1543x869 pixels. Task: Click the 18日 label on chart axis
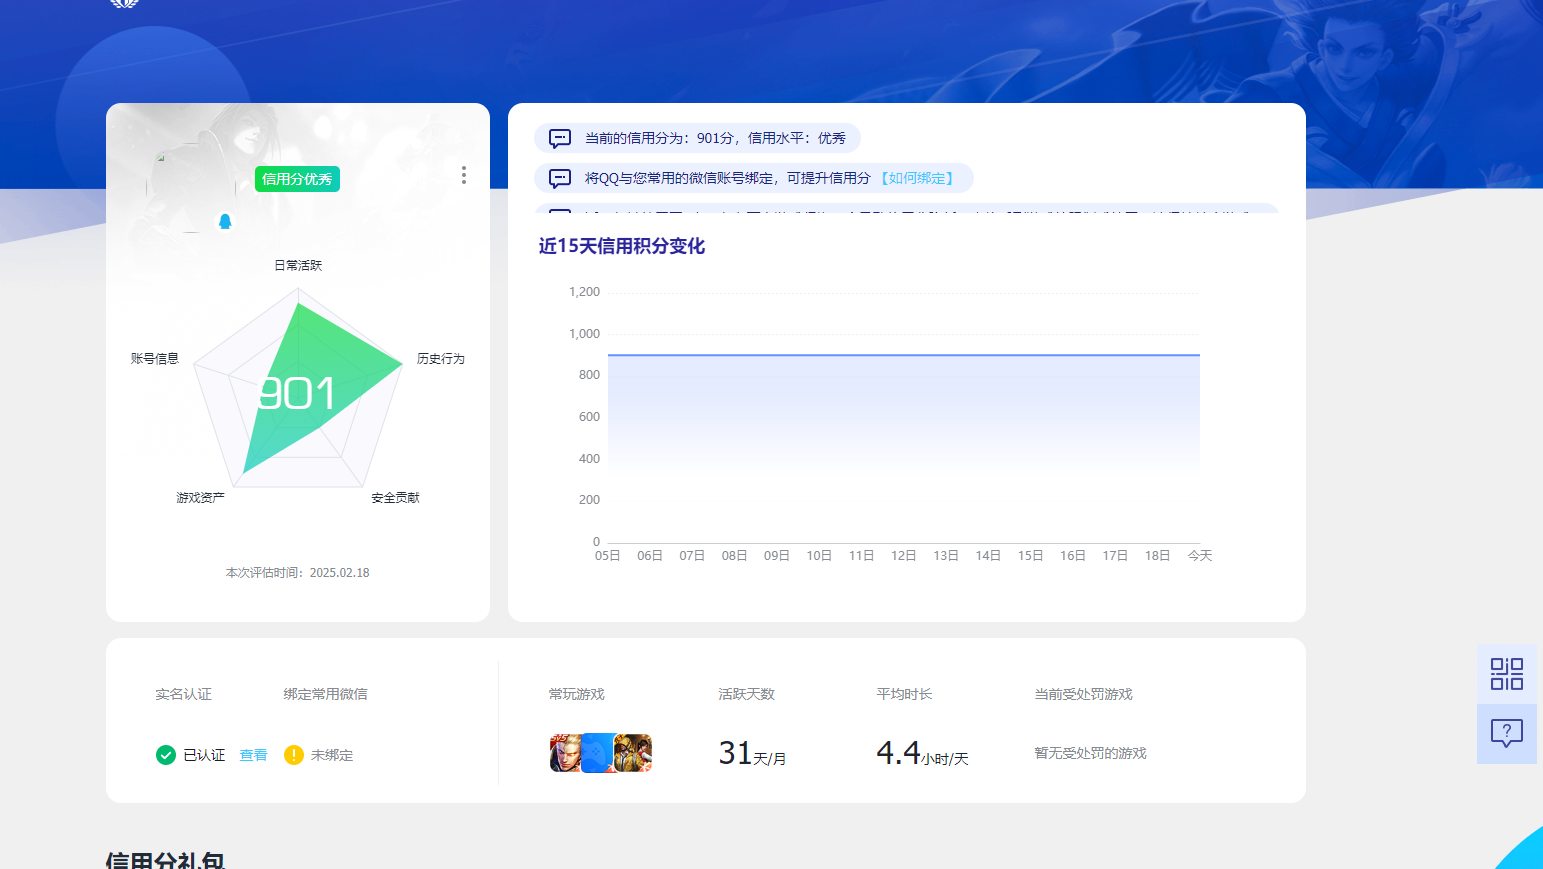pos(1158,555)
